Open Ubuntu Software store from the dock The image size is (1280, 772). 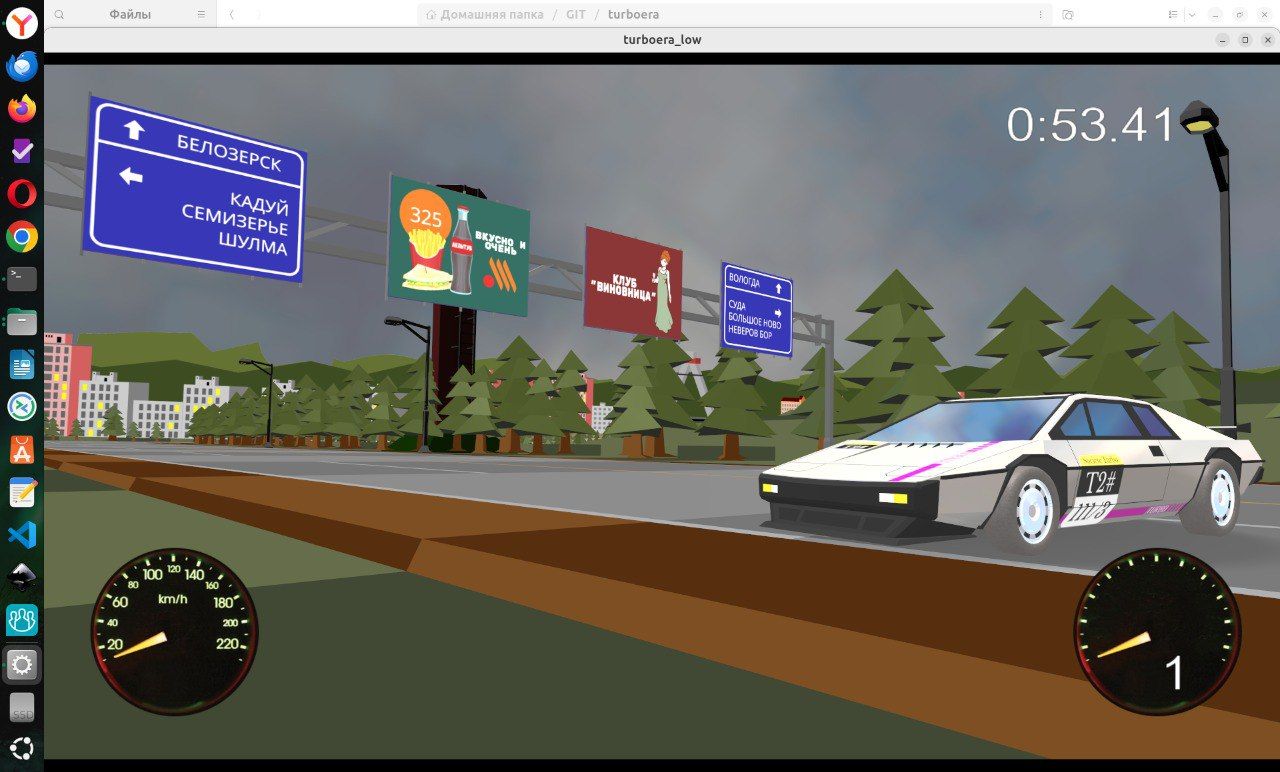(x=21, y=450)
